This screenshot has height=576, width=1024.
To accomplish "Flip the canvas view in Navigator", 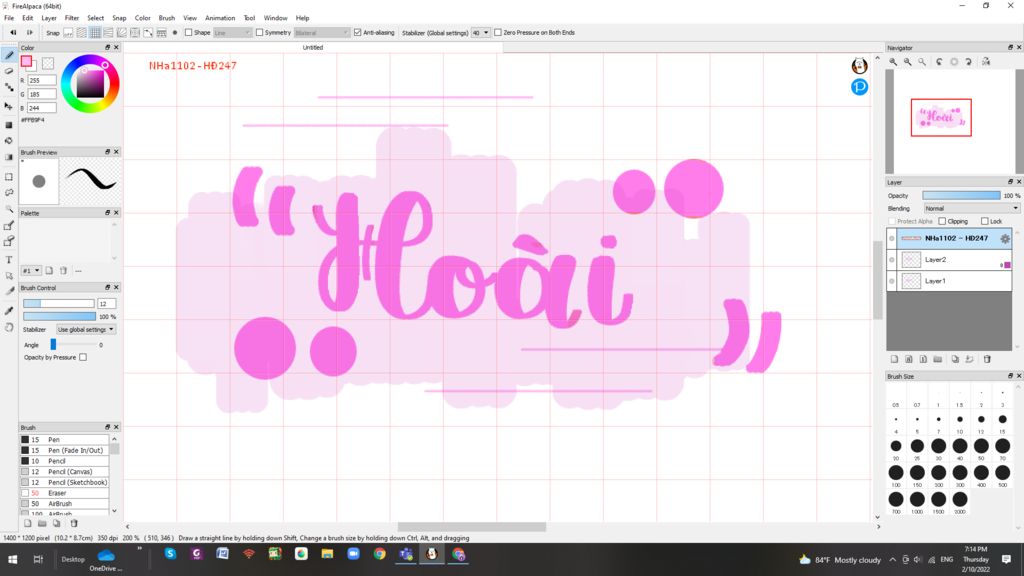I will coord(986,61).
